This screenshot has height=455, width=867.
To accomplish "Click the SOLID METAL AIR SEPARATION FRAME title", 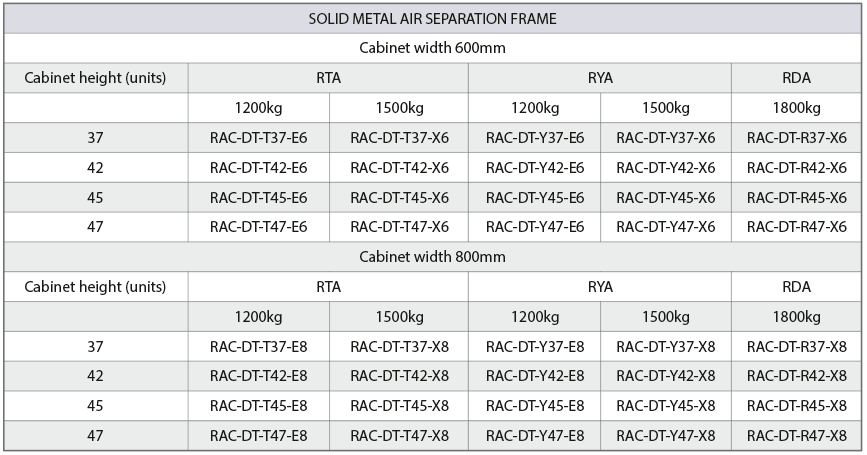I will (432, 19).
